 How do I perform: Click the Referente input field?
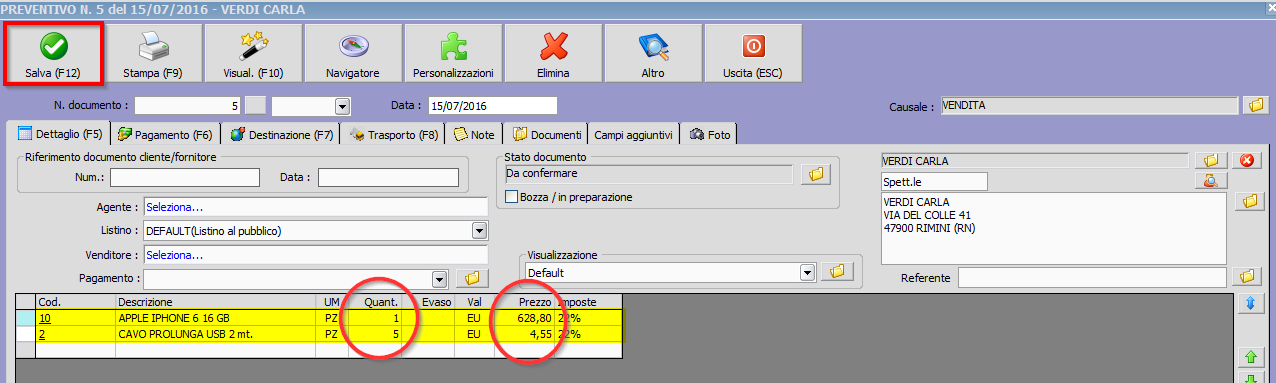1092,277
